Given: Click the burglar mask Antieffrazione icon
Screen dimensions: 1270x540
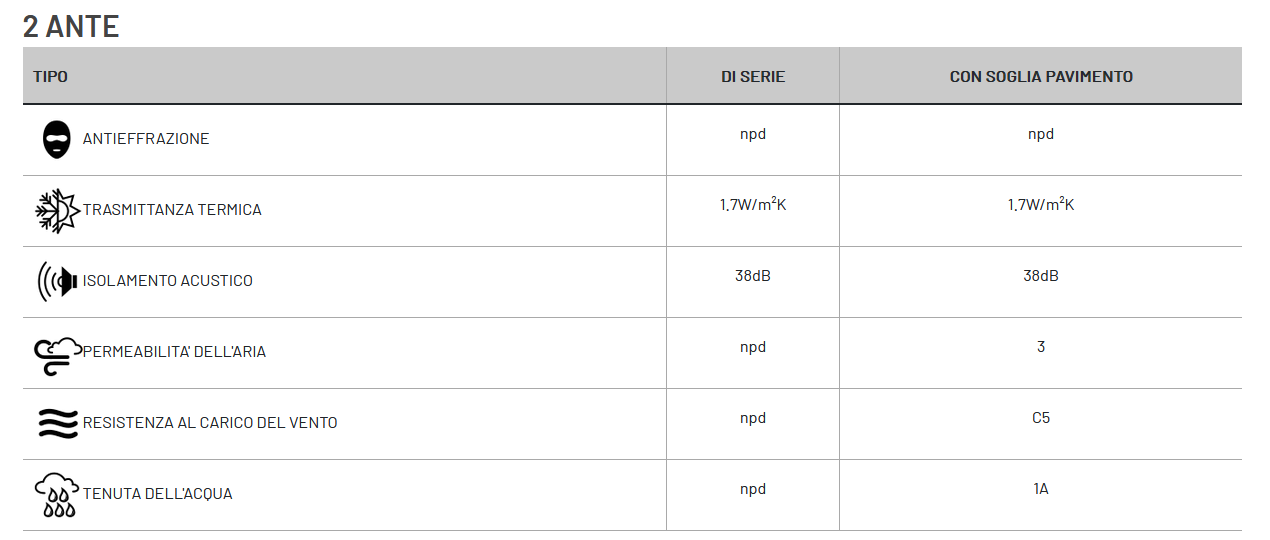Looking at the screenshot, I should click(57, 139).
